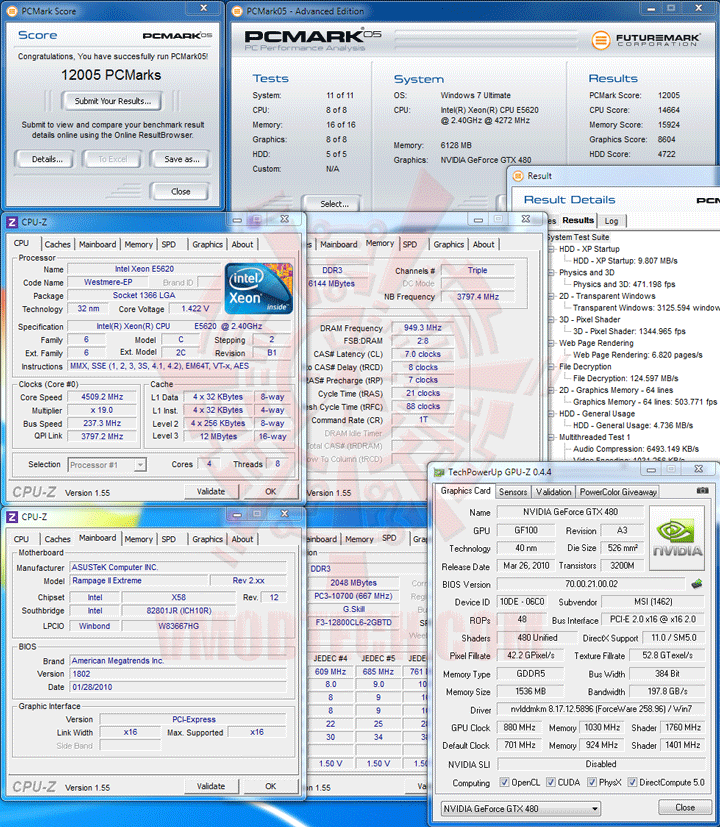Collapse the File Decryption tree node

pos(552,367)
